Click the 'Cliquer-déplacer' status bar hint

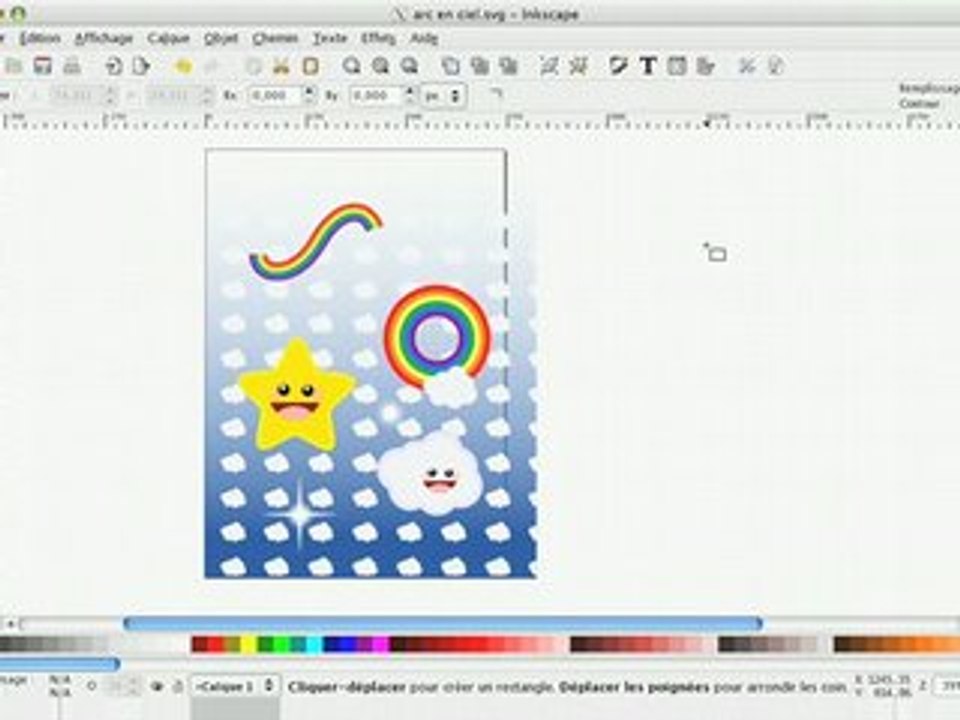coord(347,687)
